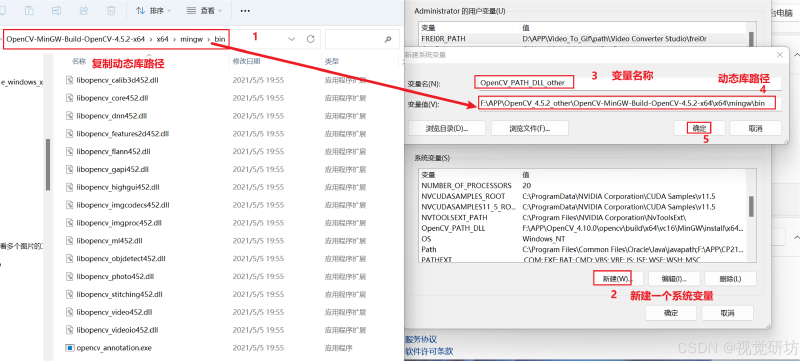Sort files by 类型 column header
Screen dimensions: 800x361
point(332,61)
